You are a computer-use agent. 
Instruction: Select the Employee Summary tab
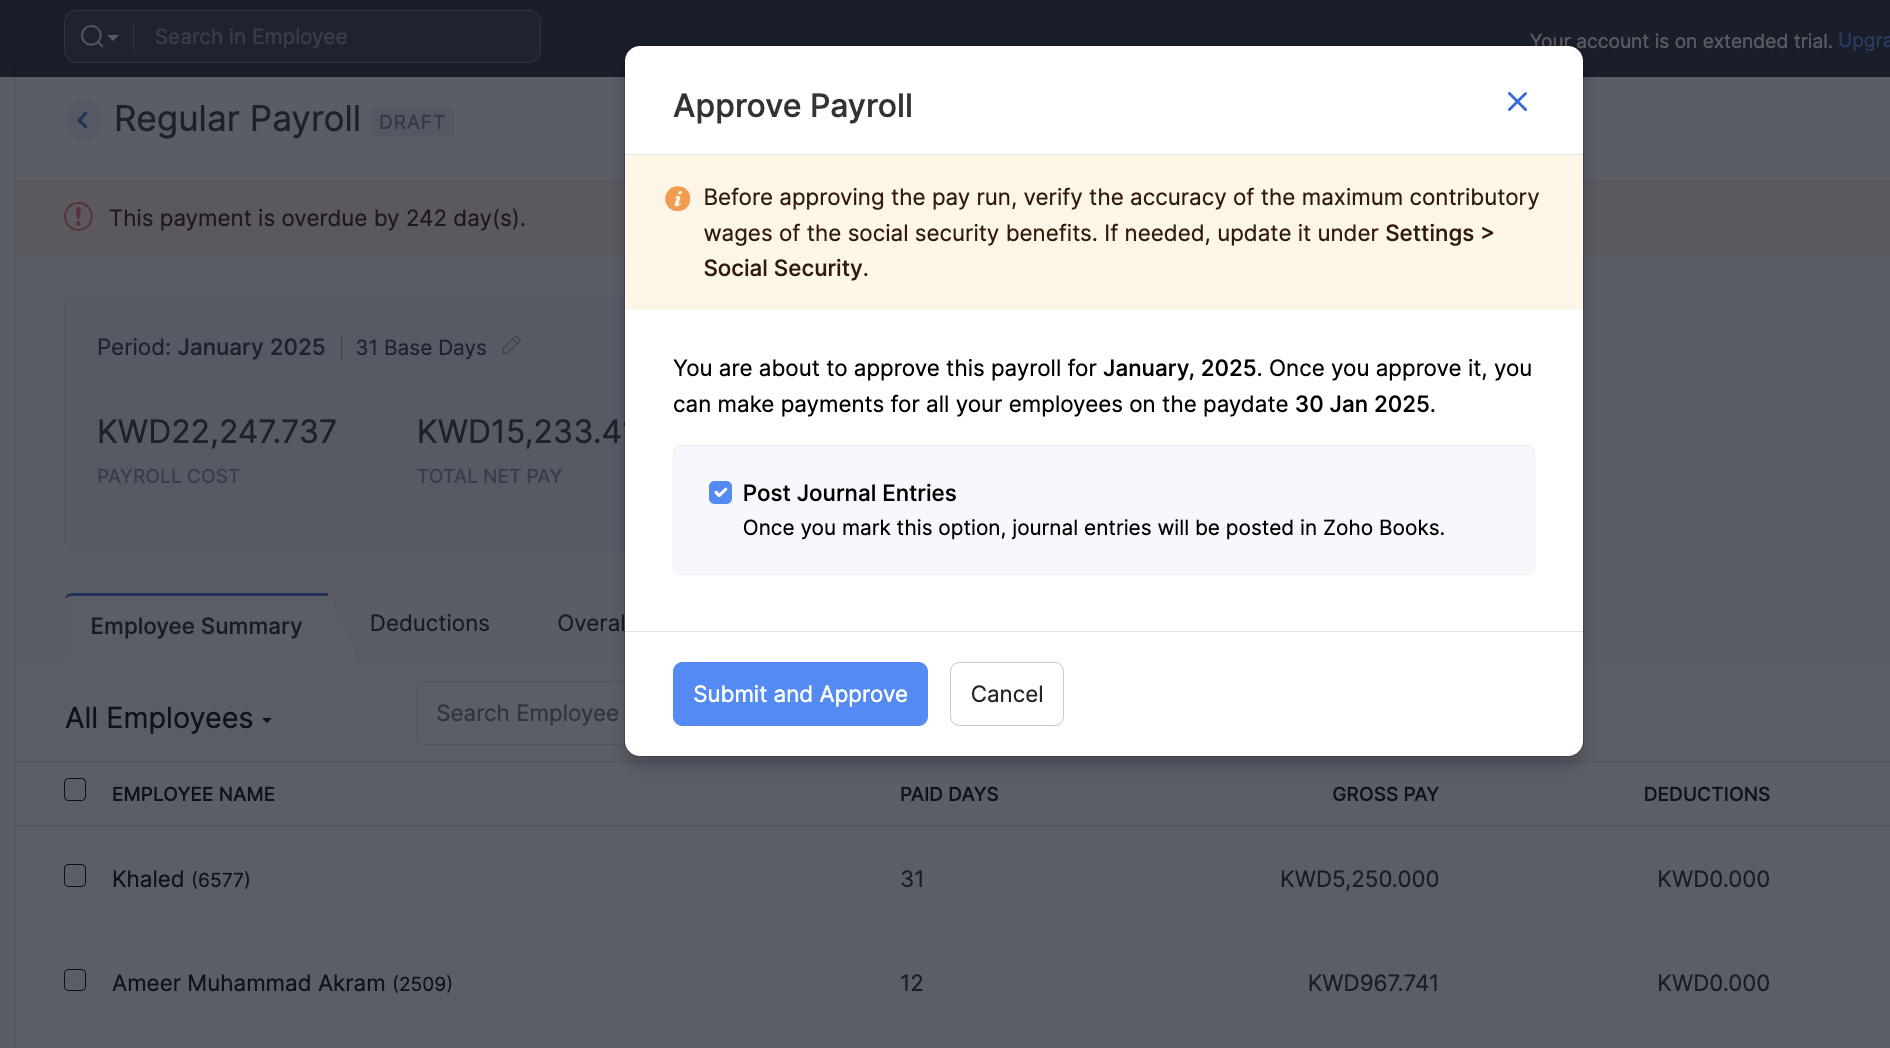tap(196, 625)
